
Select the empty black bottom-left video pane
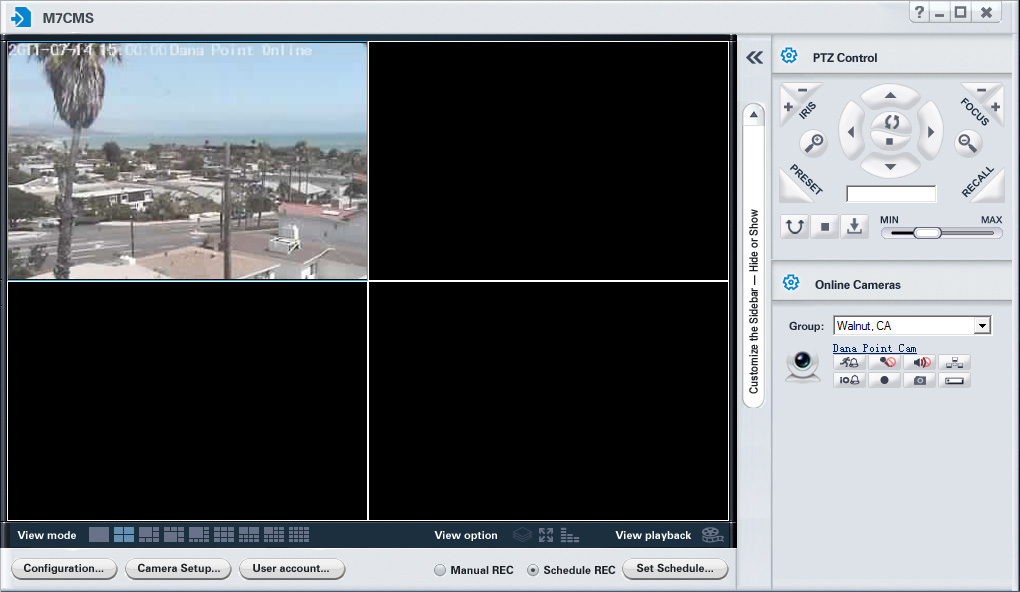pos(187,401)
